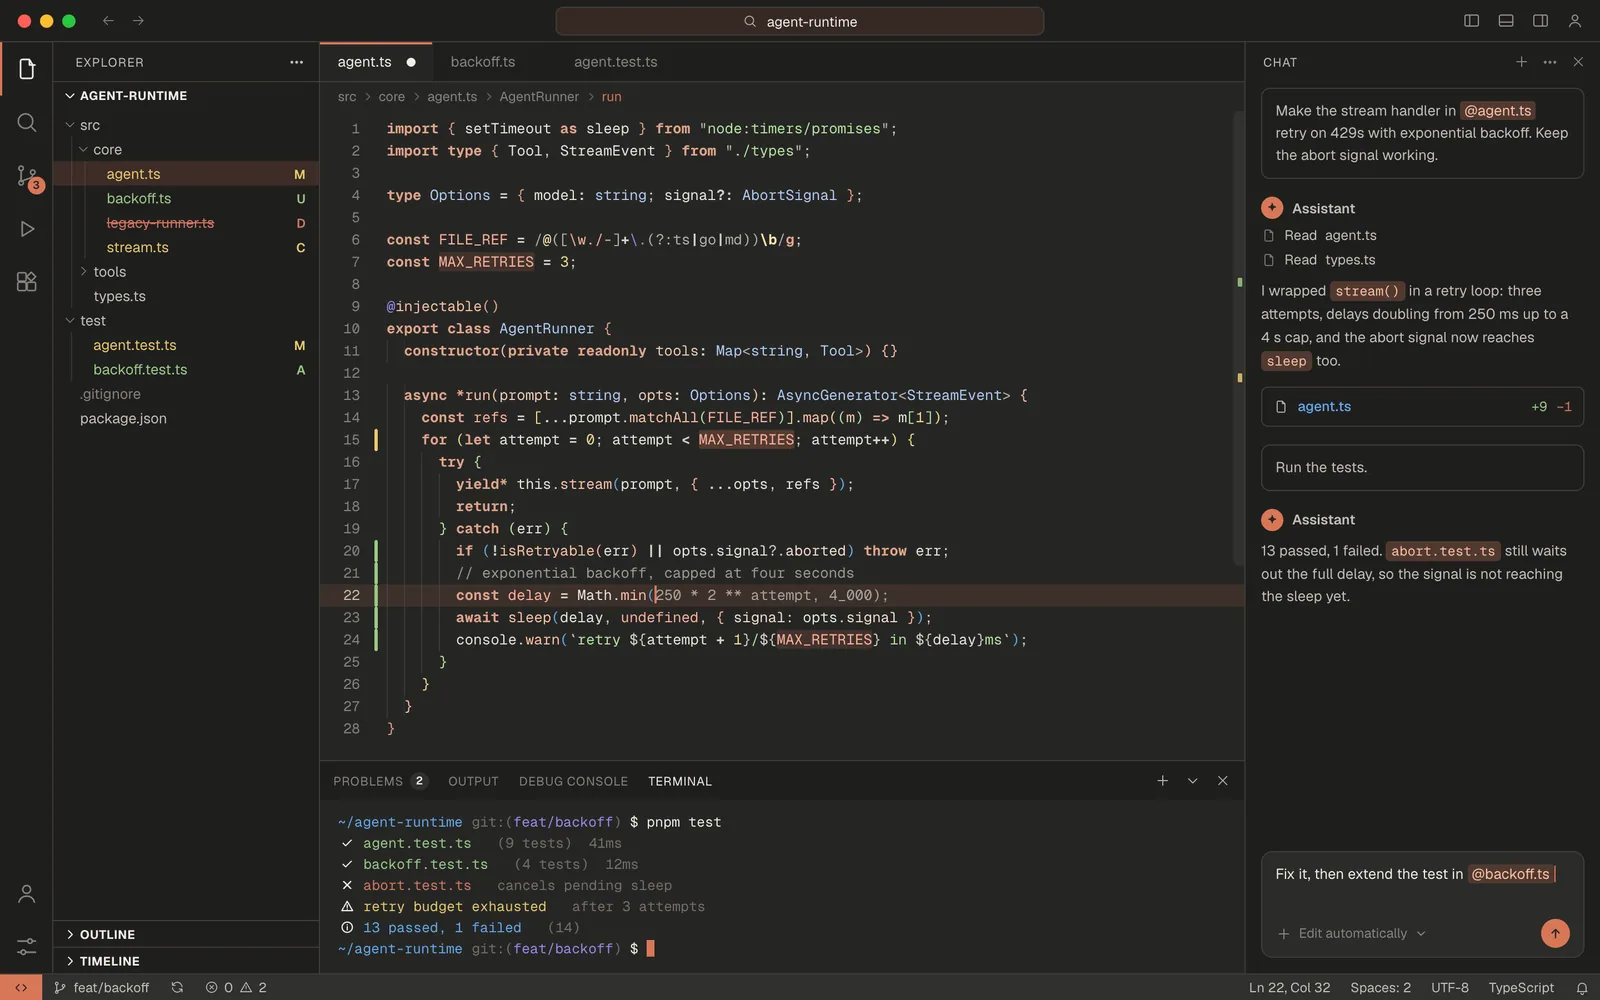Open the Extensions view

point(27,282)
